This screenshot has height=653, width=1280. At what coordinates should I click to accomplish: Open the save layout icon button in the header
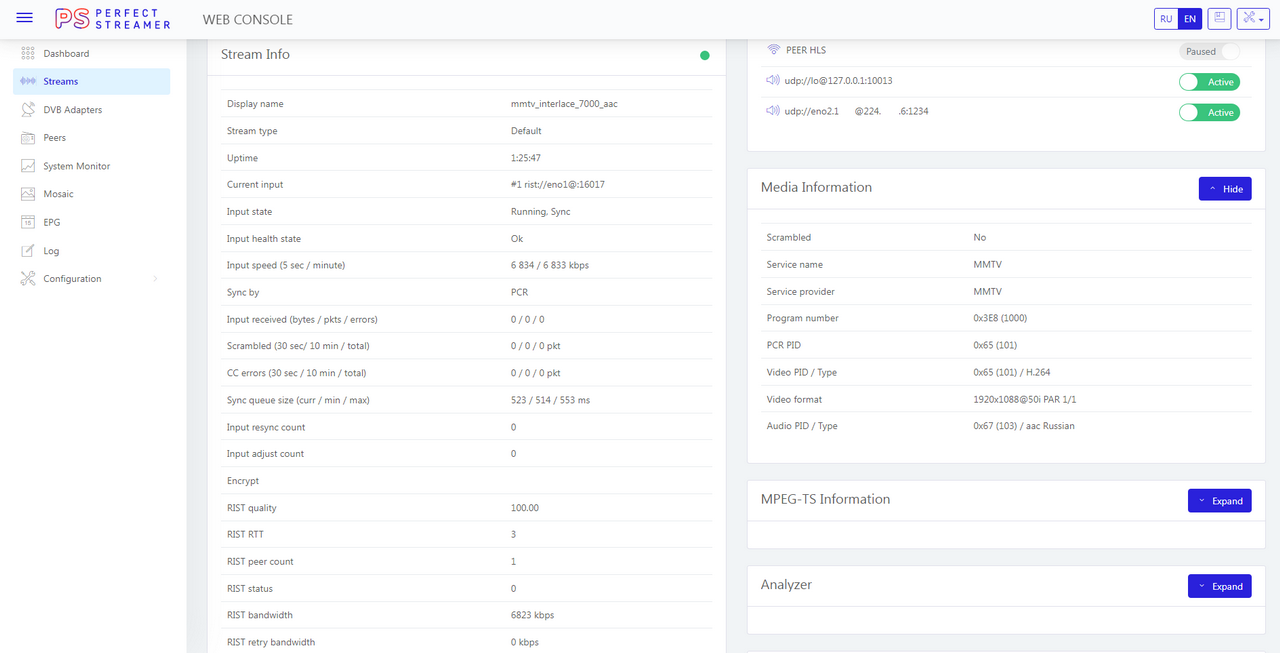tap(1219, 19)
